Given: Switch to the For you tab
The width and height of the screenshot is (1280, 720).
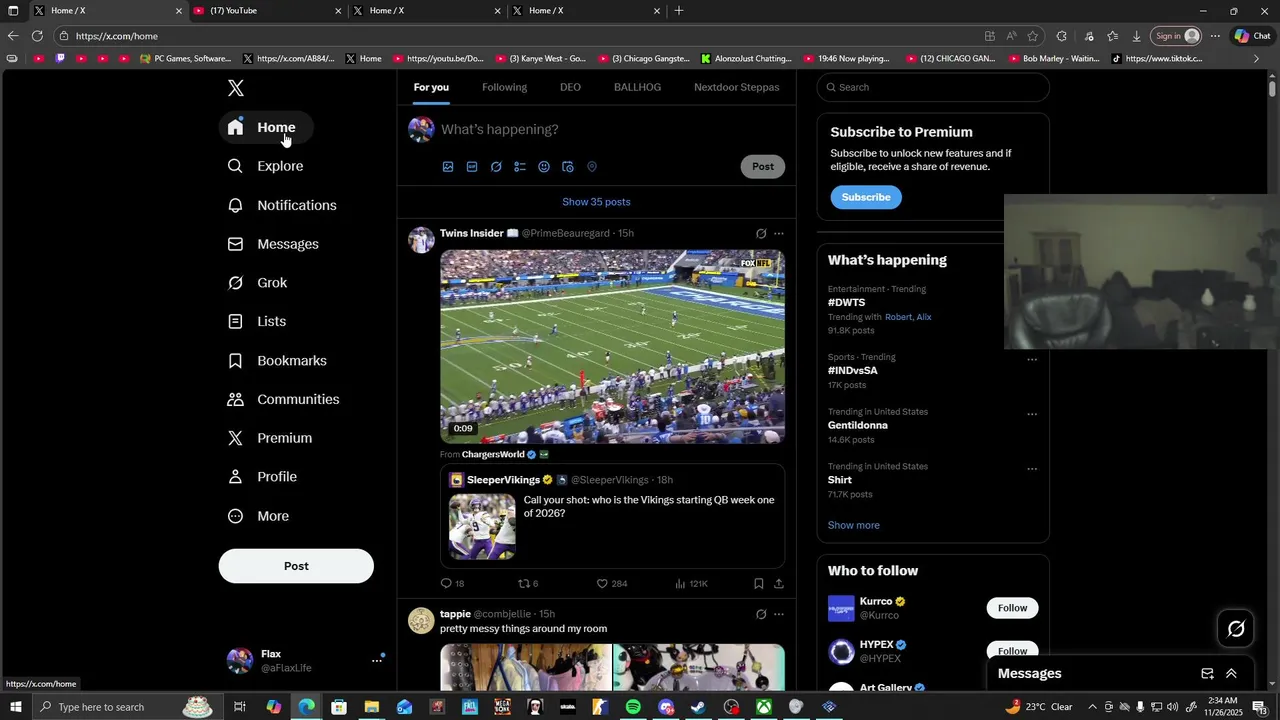Looking at the screenshot, I should click(x=431, y=87).
